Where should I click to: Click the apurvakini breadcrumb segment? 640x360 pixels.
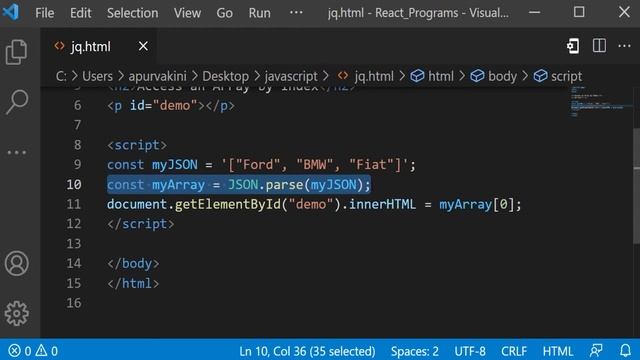point(157,76)
